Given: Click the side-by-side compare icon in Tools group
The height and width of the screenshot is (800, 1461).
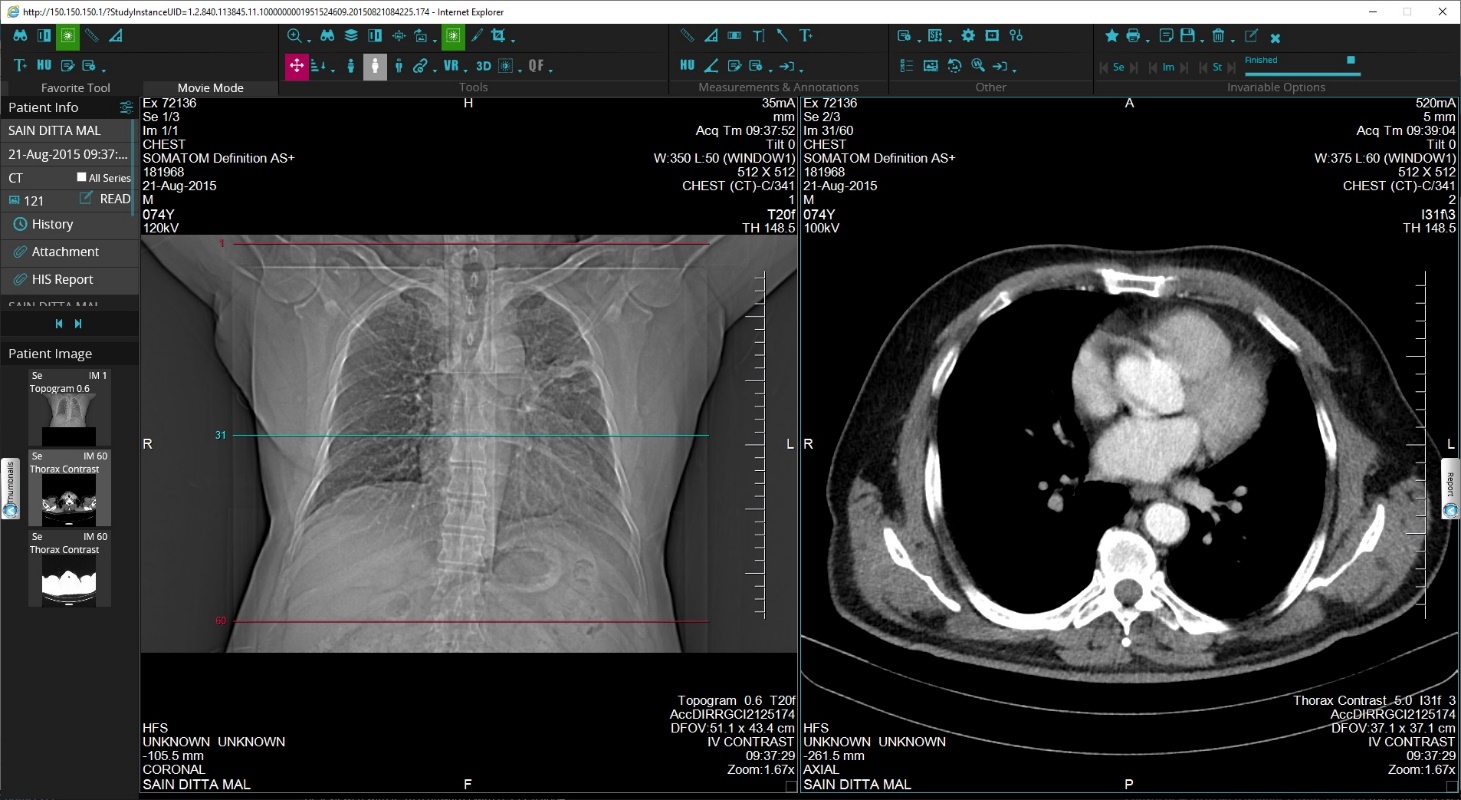Looking at the screenshot, I should pos(374,35).
